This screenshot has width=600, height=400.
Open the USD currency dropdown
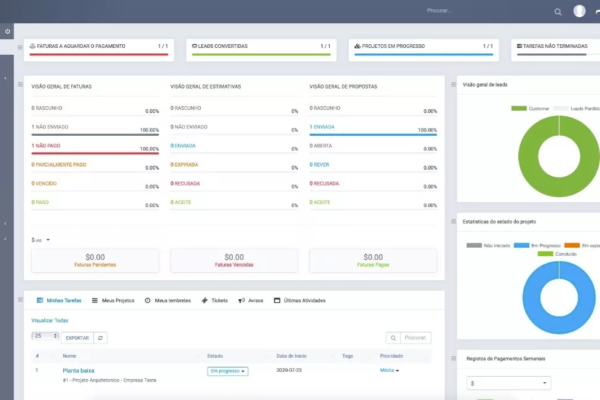point(37,240)
